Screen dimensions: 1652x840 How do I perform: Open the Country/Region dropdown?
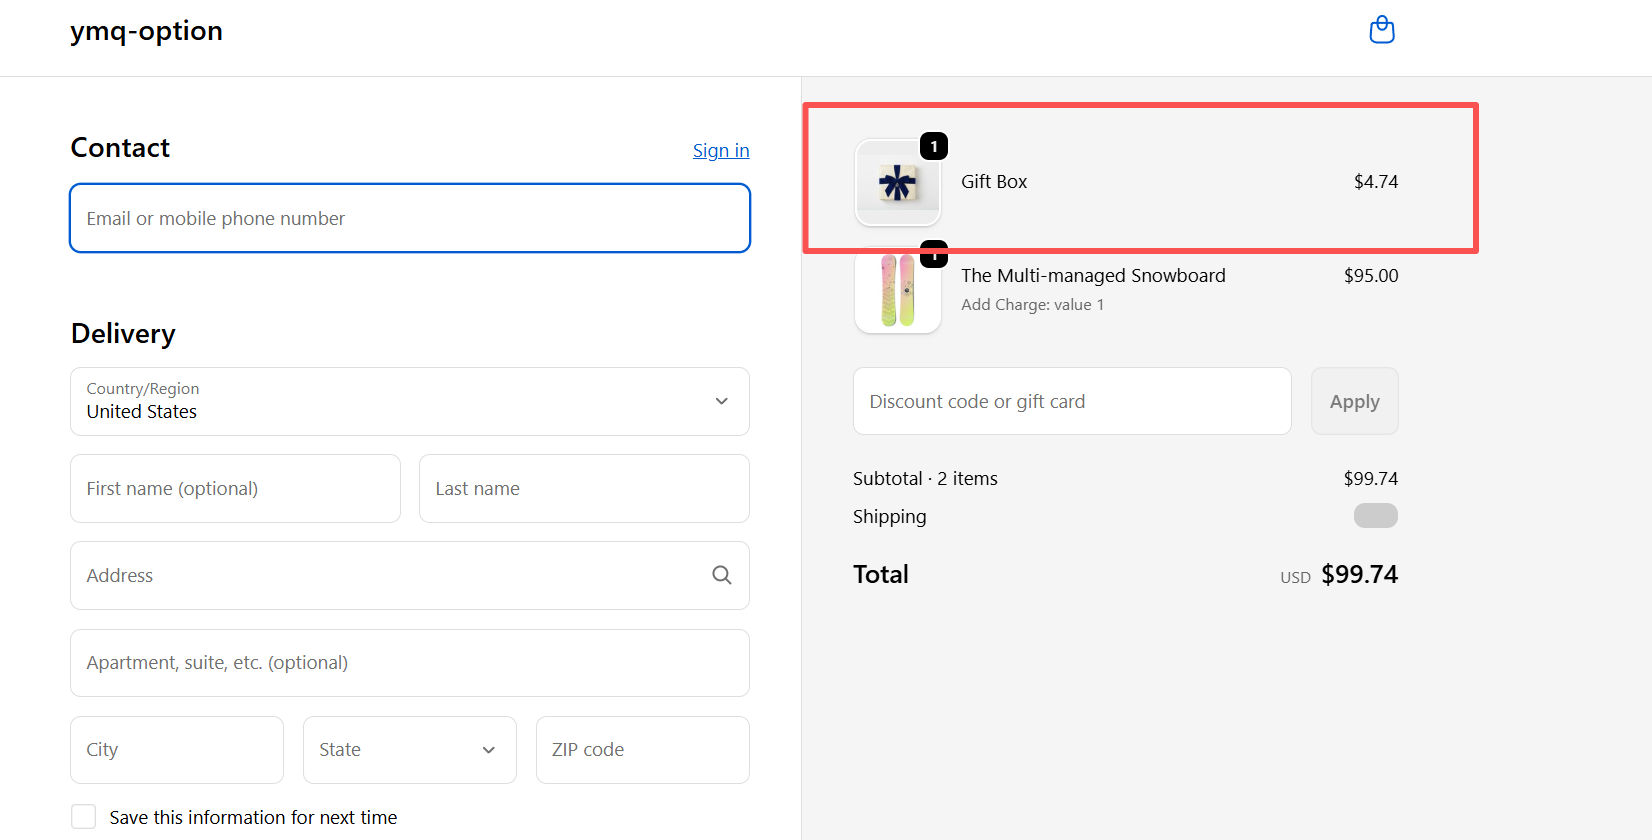pyautogui.click(x=409, y=401)
